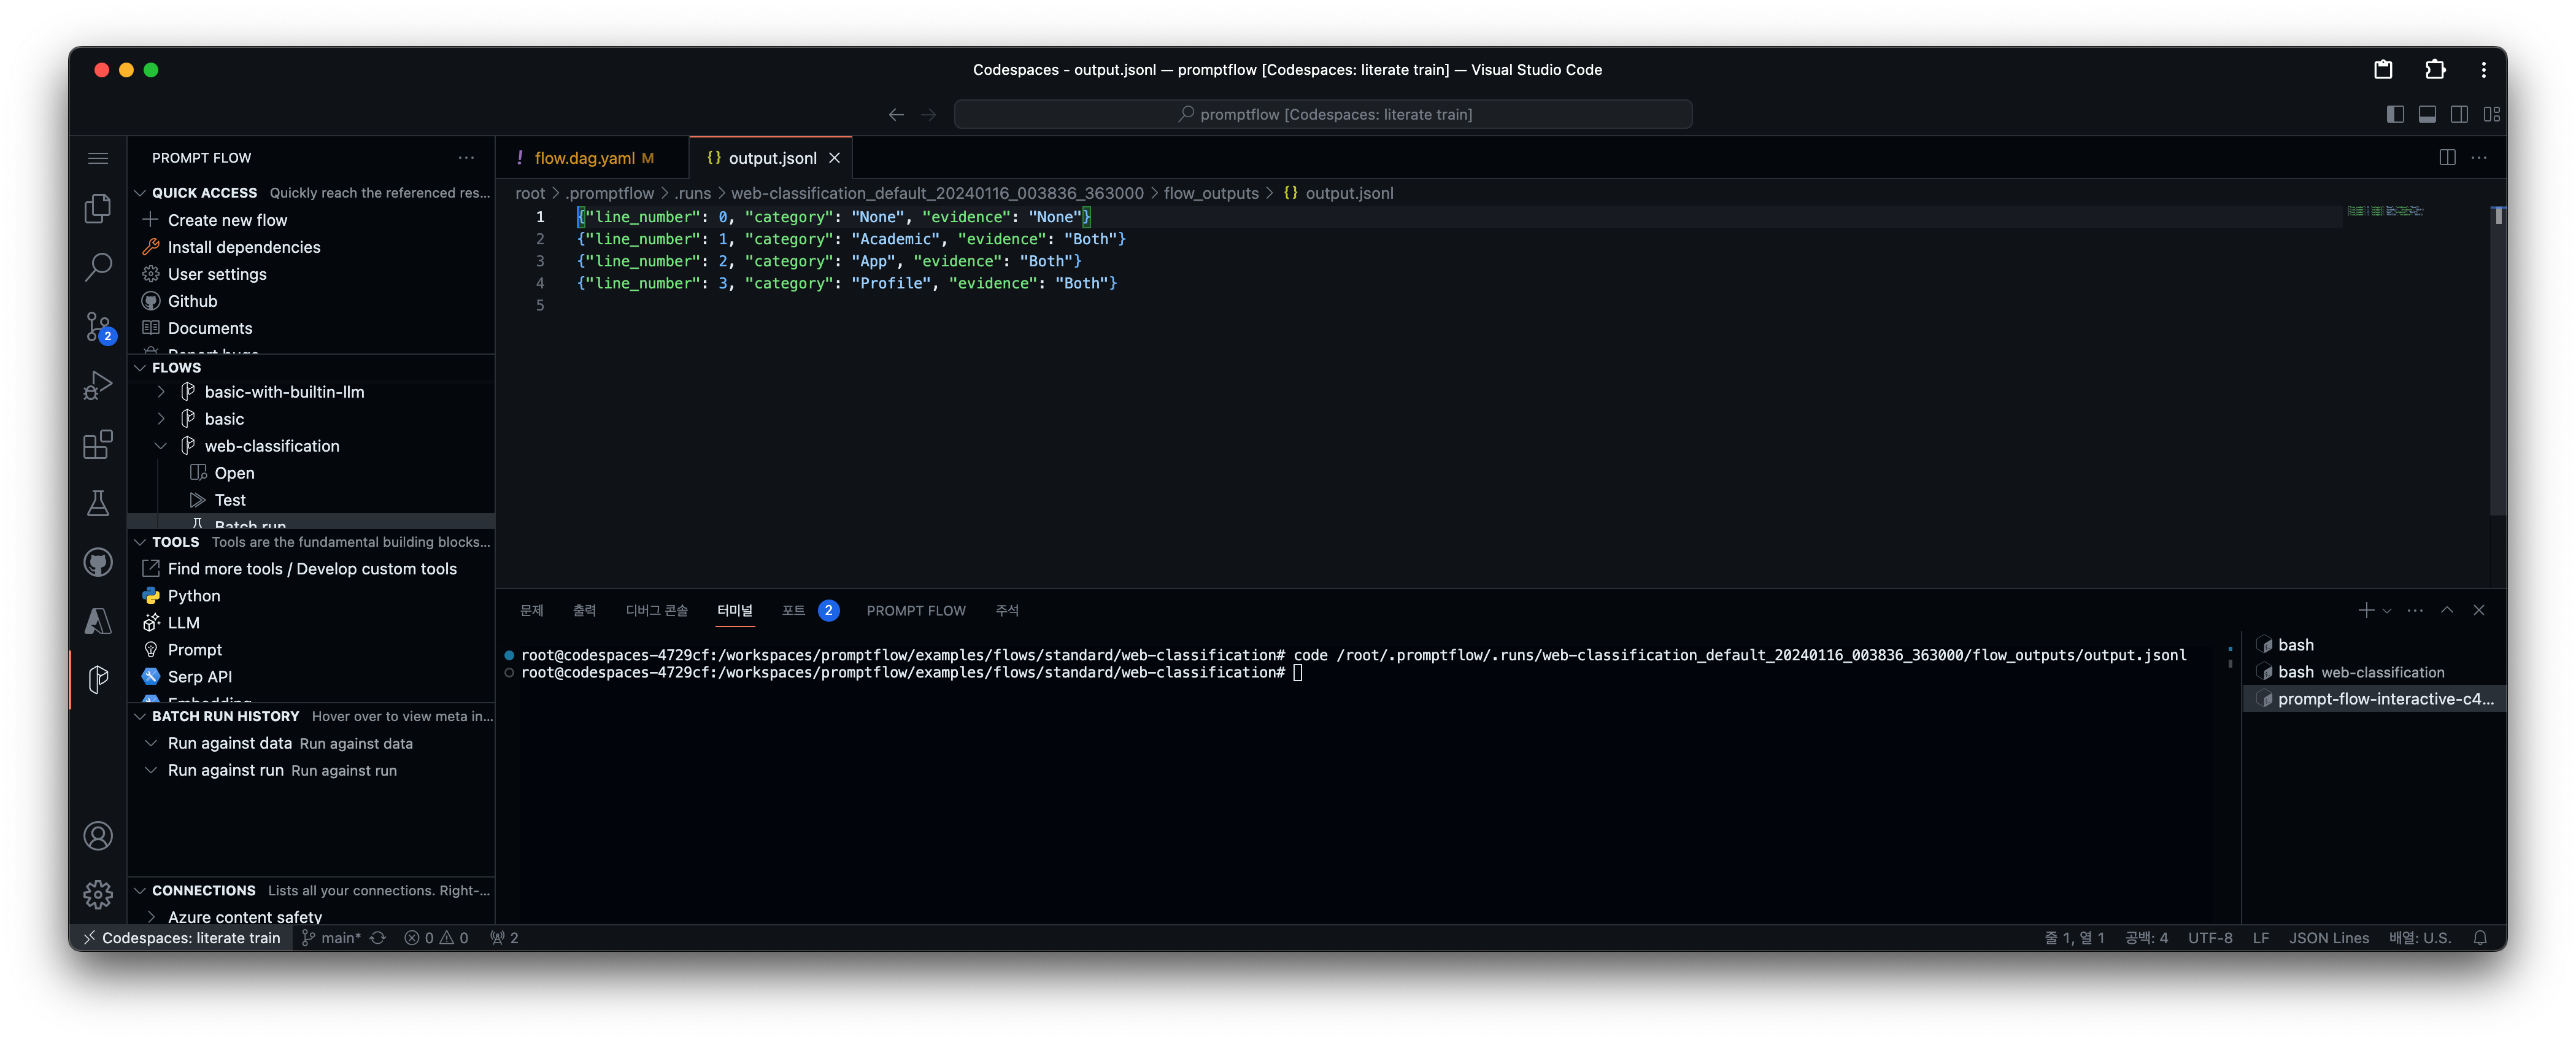
Task: Close the output.jsonl tab
Action: 834,158
